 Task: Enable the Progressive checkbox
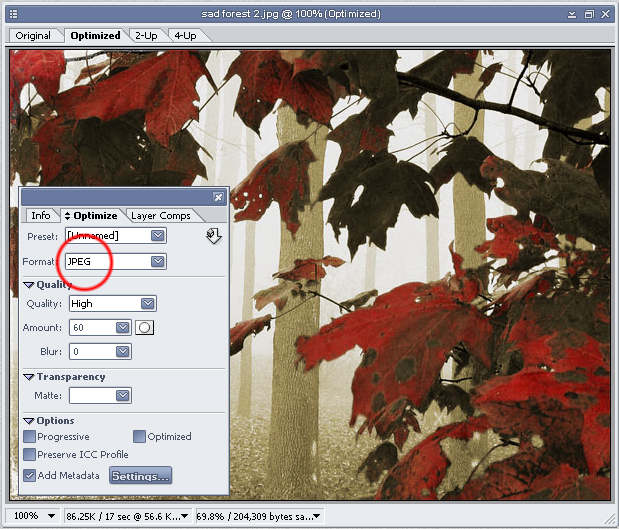point(29,437)
